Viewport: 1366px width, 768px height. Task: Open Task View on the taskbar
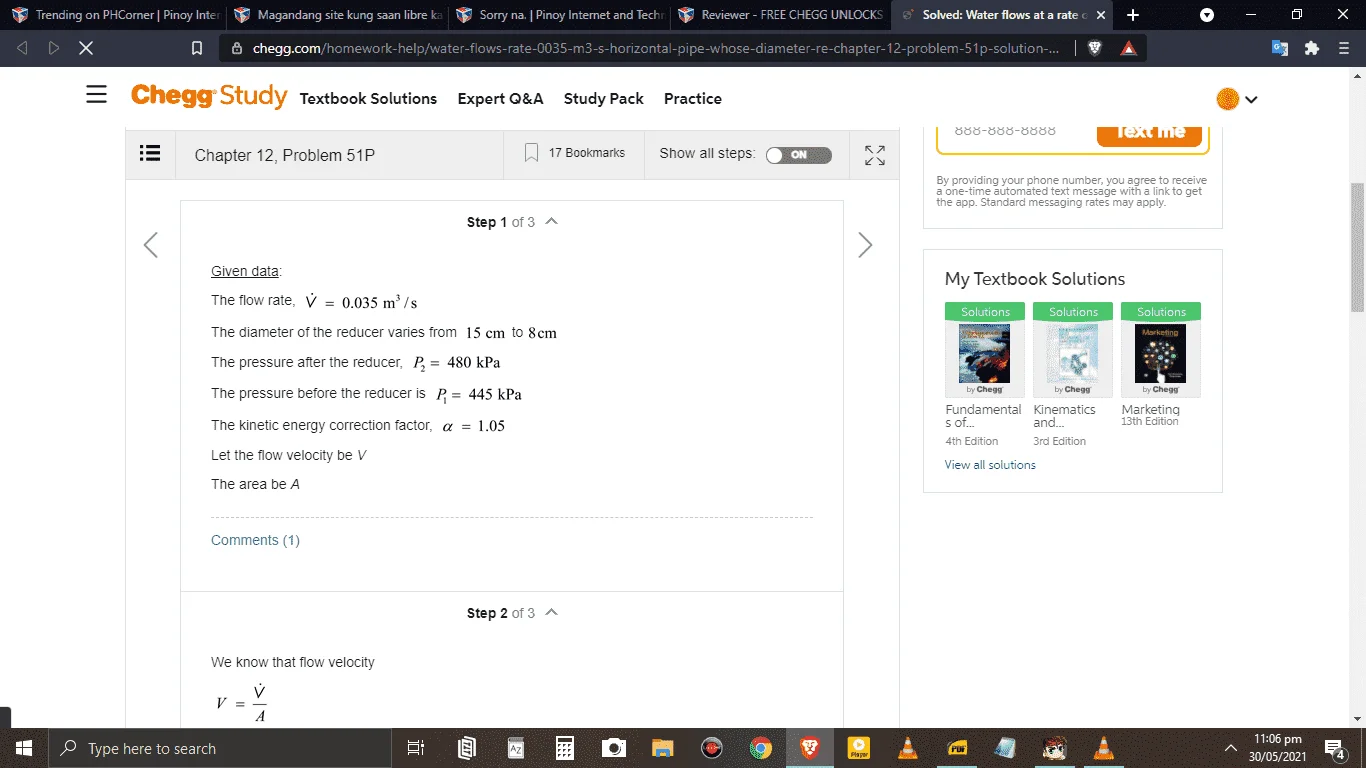(416, 748)
